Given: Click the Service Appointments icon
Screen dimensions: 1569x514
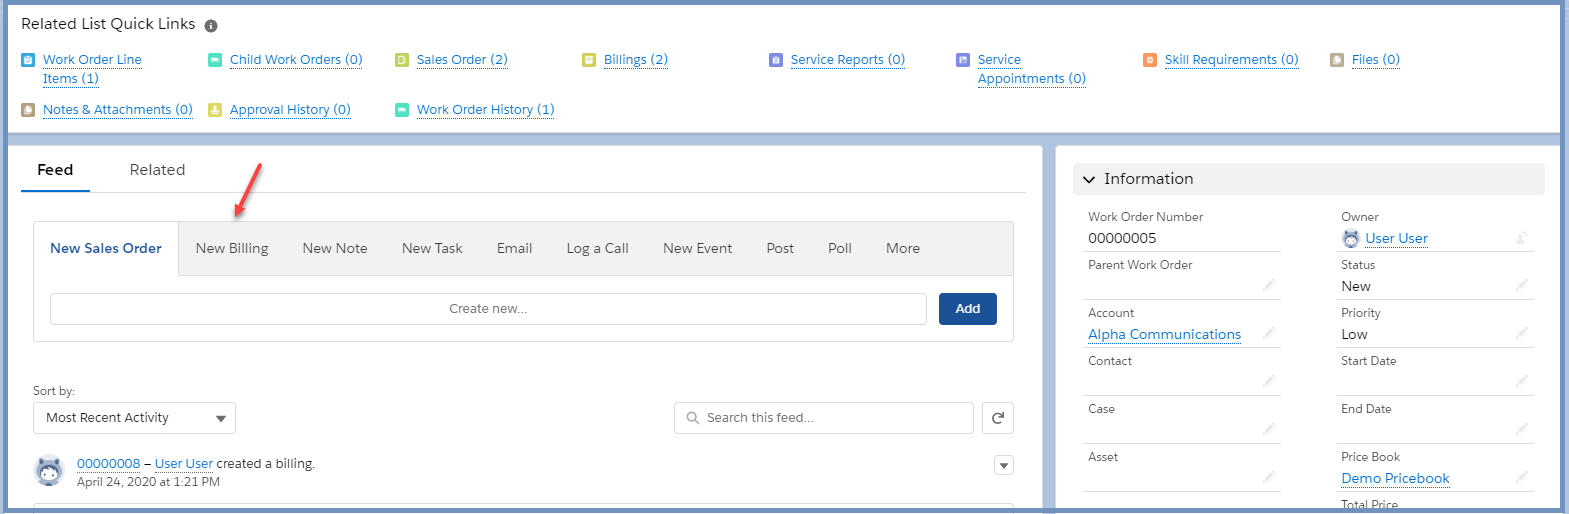Looking at the screenshot, I should tap(963, 60).
